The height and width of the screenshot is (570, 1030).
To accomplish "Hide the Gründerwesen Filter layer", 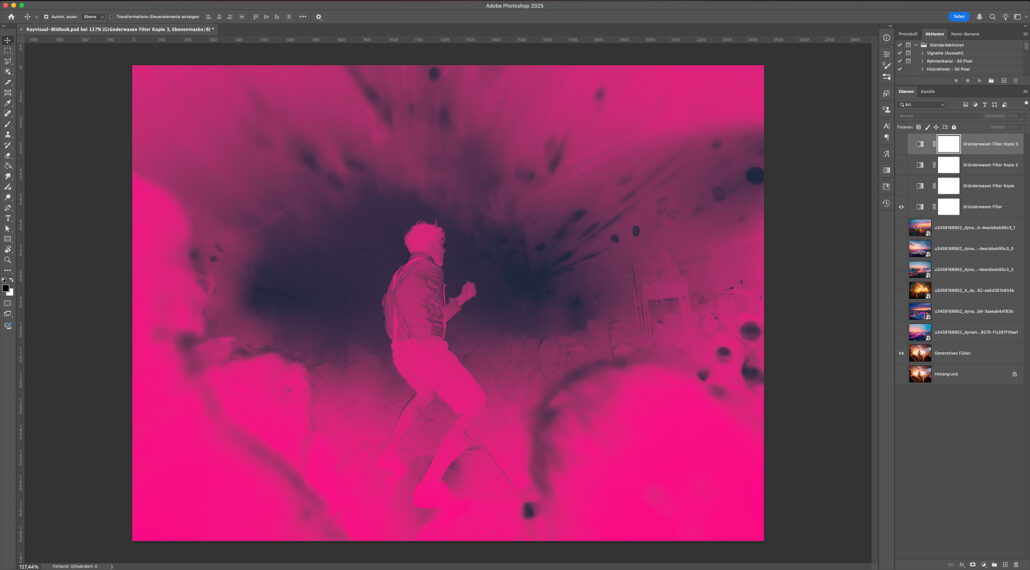I will click(901, 207).
